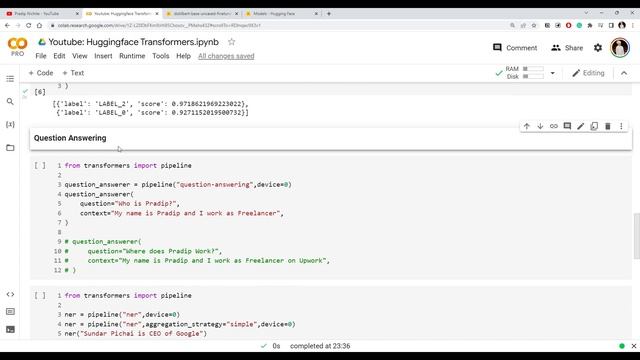
Task: Open the Chrome profile avatar in toolbar
Action: point(622,25)
